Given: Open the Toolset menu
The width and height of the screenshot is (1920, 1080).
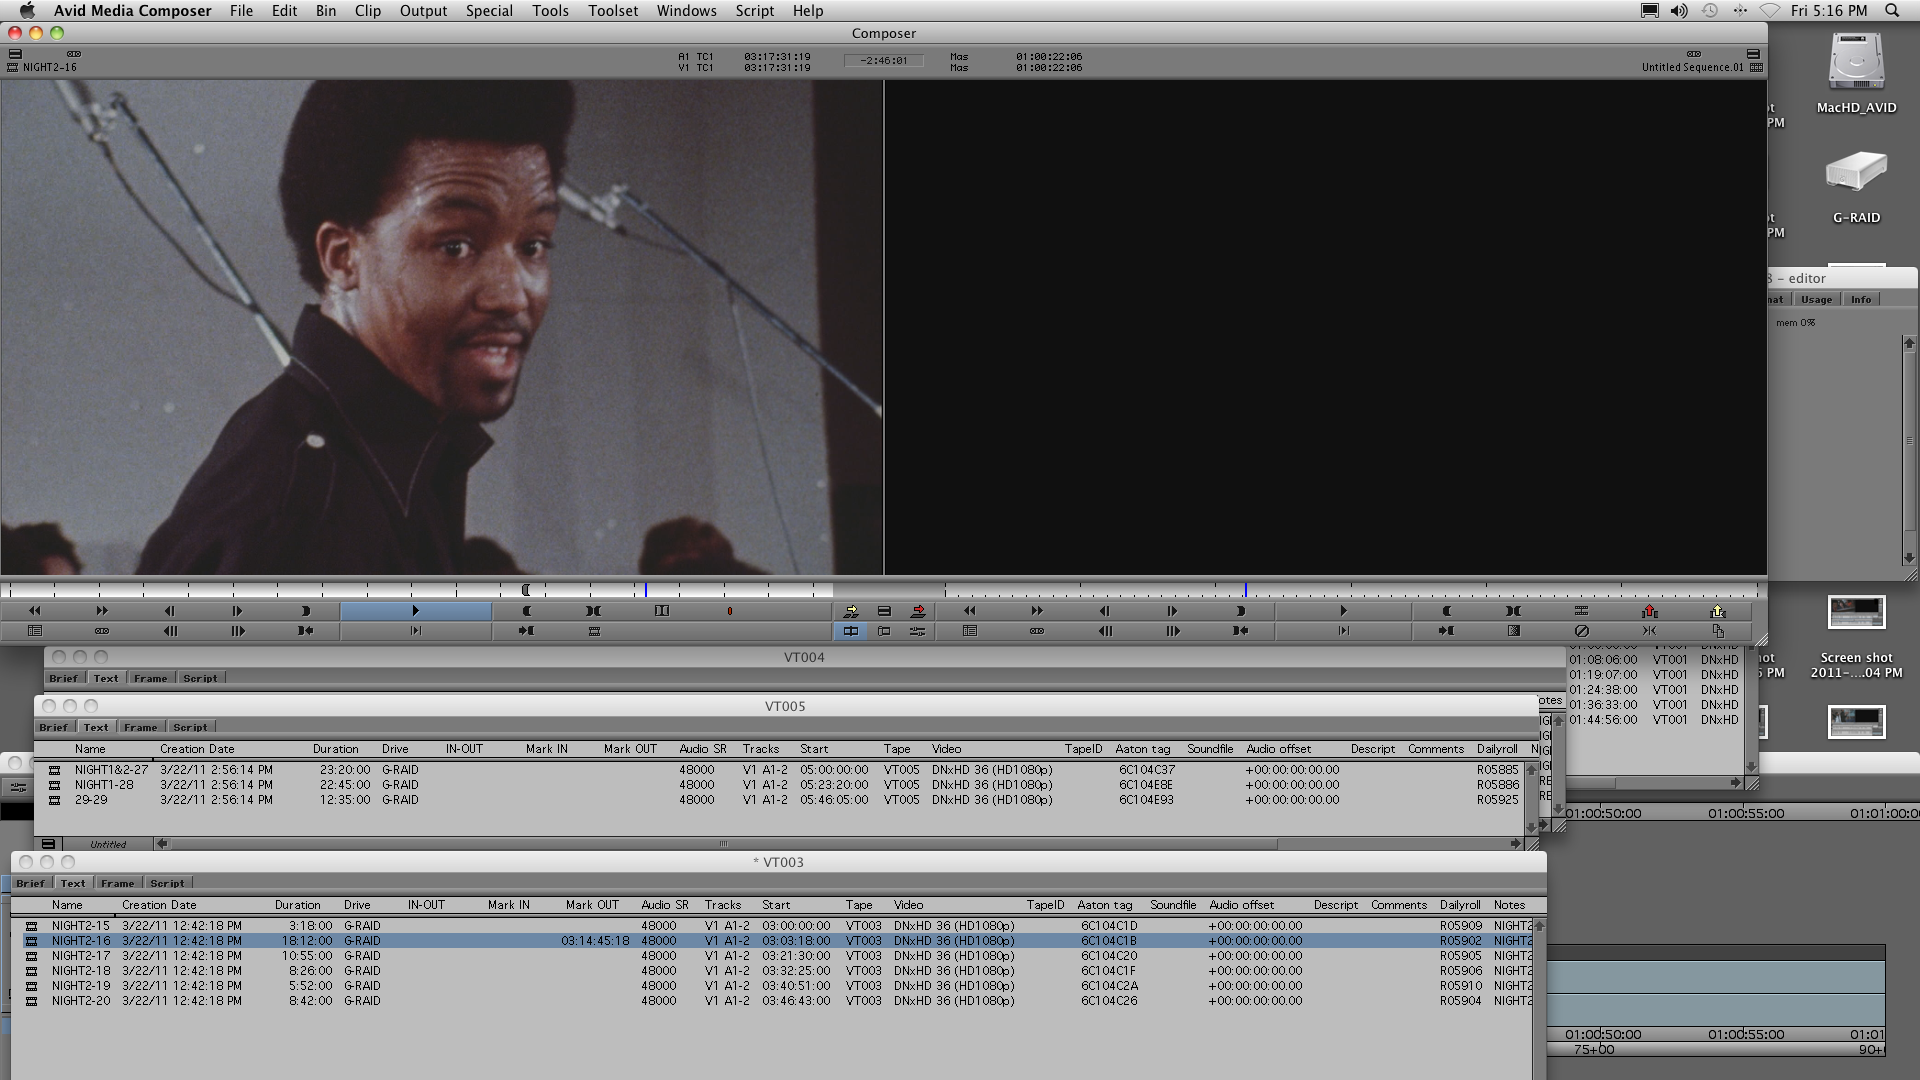Looking at the screenshot, I should coord(612,11).
